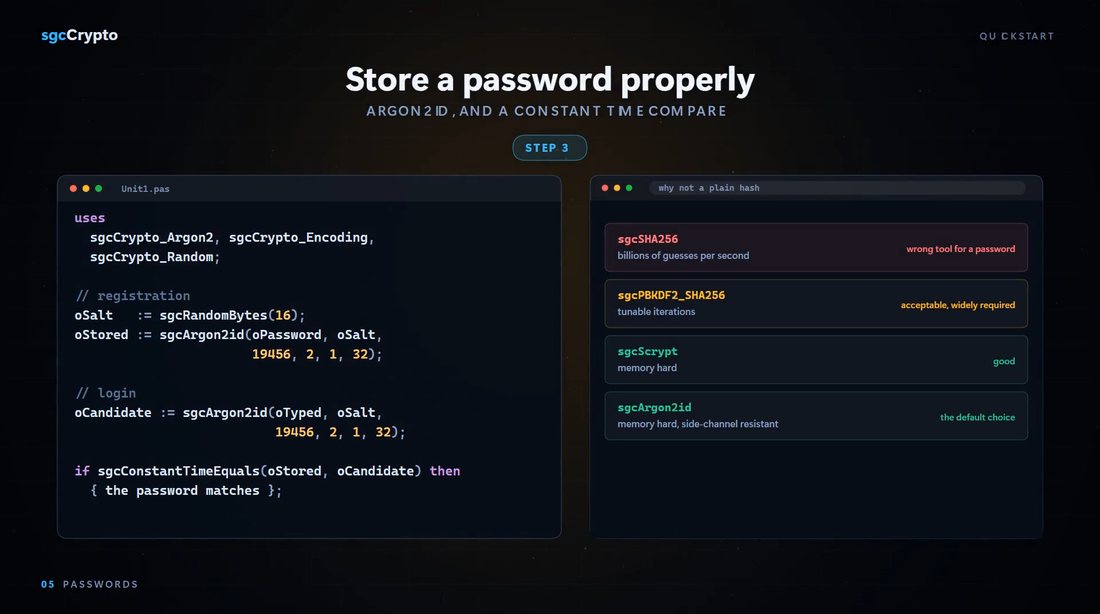Click 'sgcCrypto_Argon2' in uses clause

[x=152, y=238]
